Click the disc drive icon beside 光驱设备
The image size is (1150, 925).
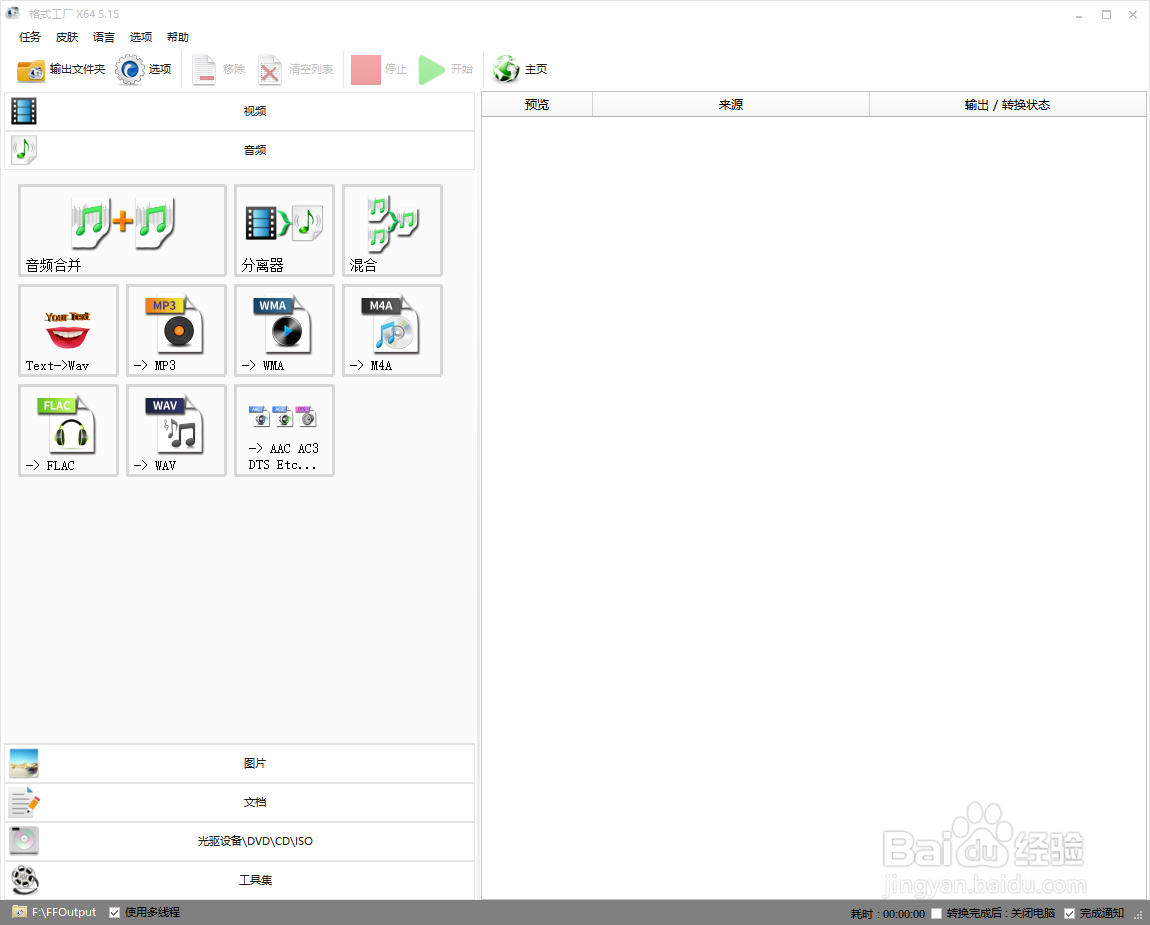tap(24, 841)
